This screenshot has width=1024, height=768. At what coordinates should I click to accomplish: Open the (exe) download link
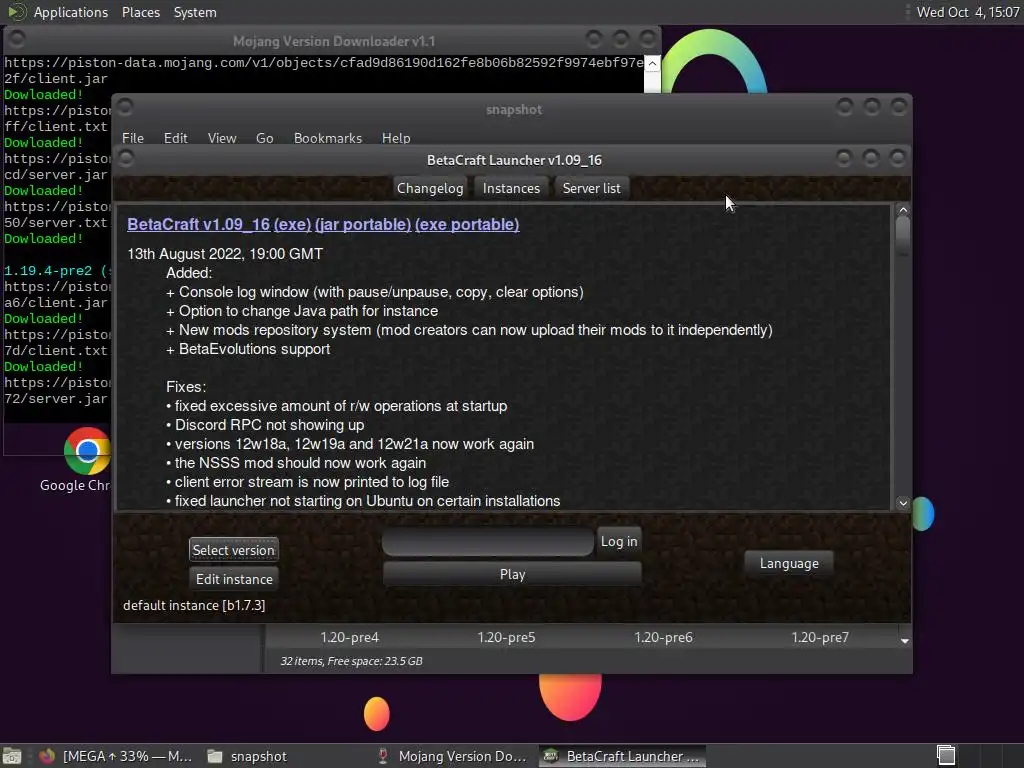click(x=292, y=224)
